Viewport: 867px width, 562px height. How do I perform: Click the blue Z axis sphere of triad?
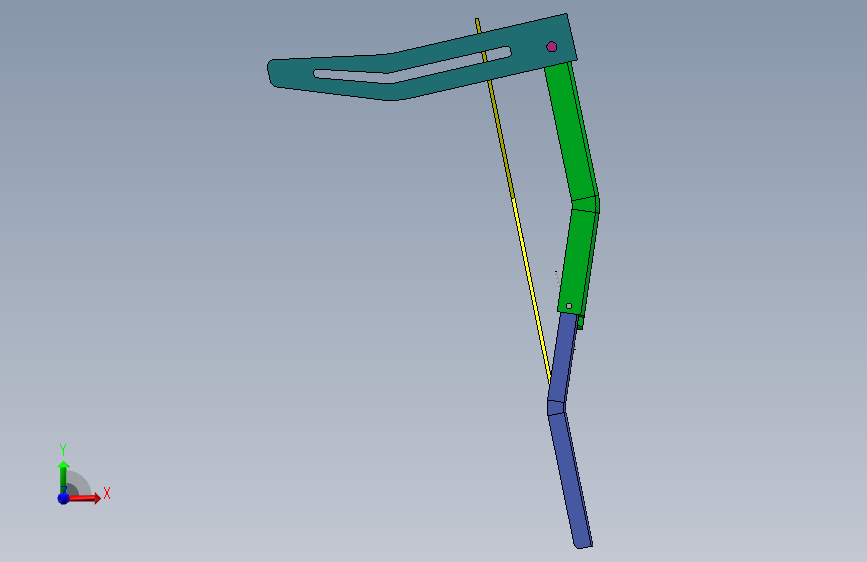(x=63, y=498)
